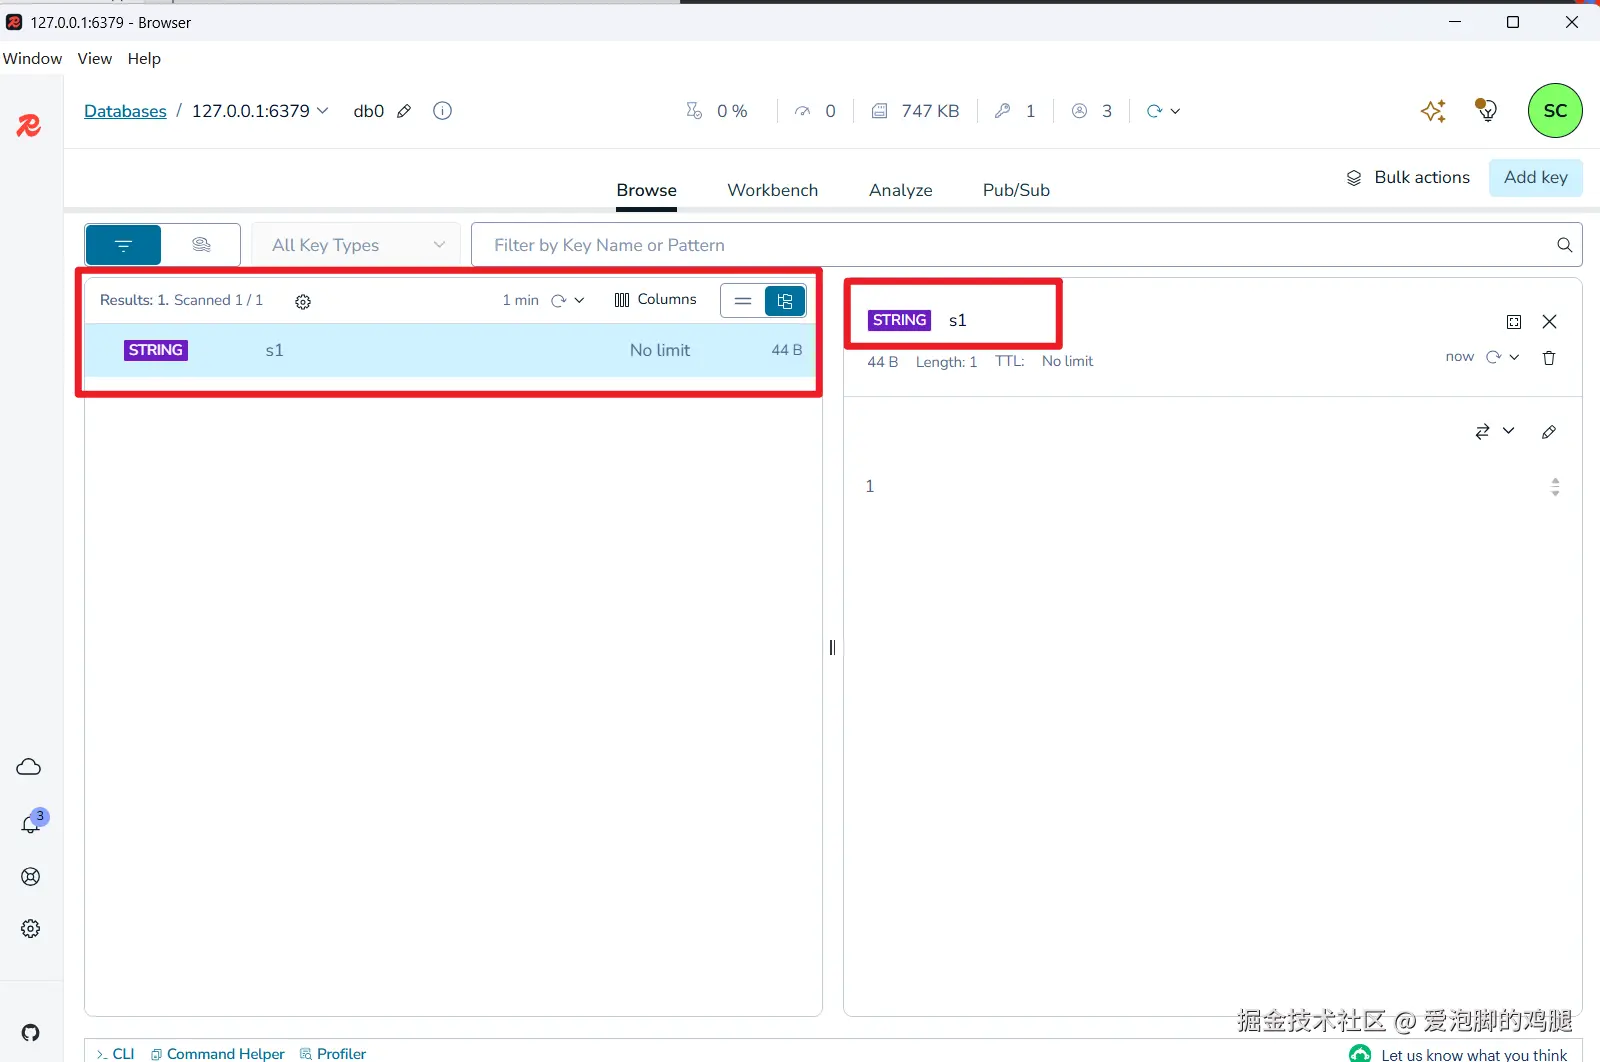This screenshot has height=1062, width=1600.
Task: Open the Command Helper panel
Action: pos(217,1054)
